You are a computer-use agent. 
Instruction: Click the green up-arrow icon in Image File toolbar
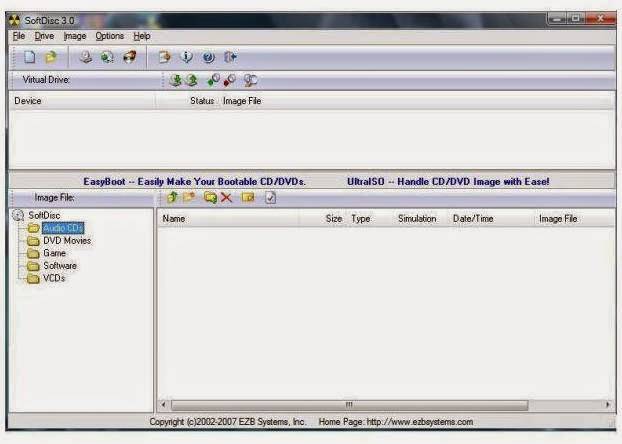tap(172, 198)
